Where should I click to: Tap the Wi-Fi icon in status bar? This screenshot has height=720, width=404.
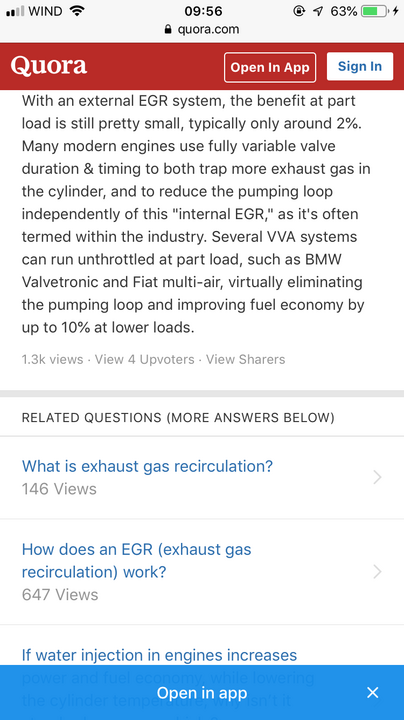77,11
